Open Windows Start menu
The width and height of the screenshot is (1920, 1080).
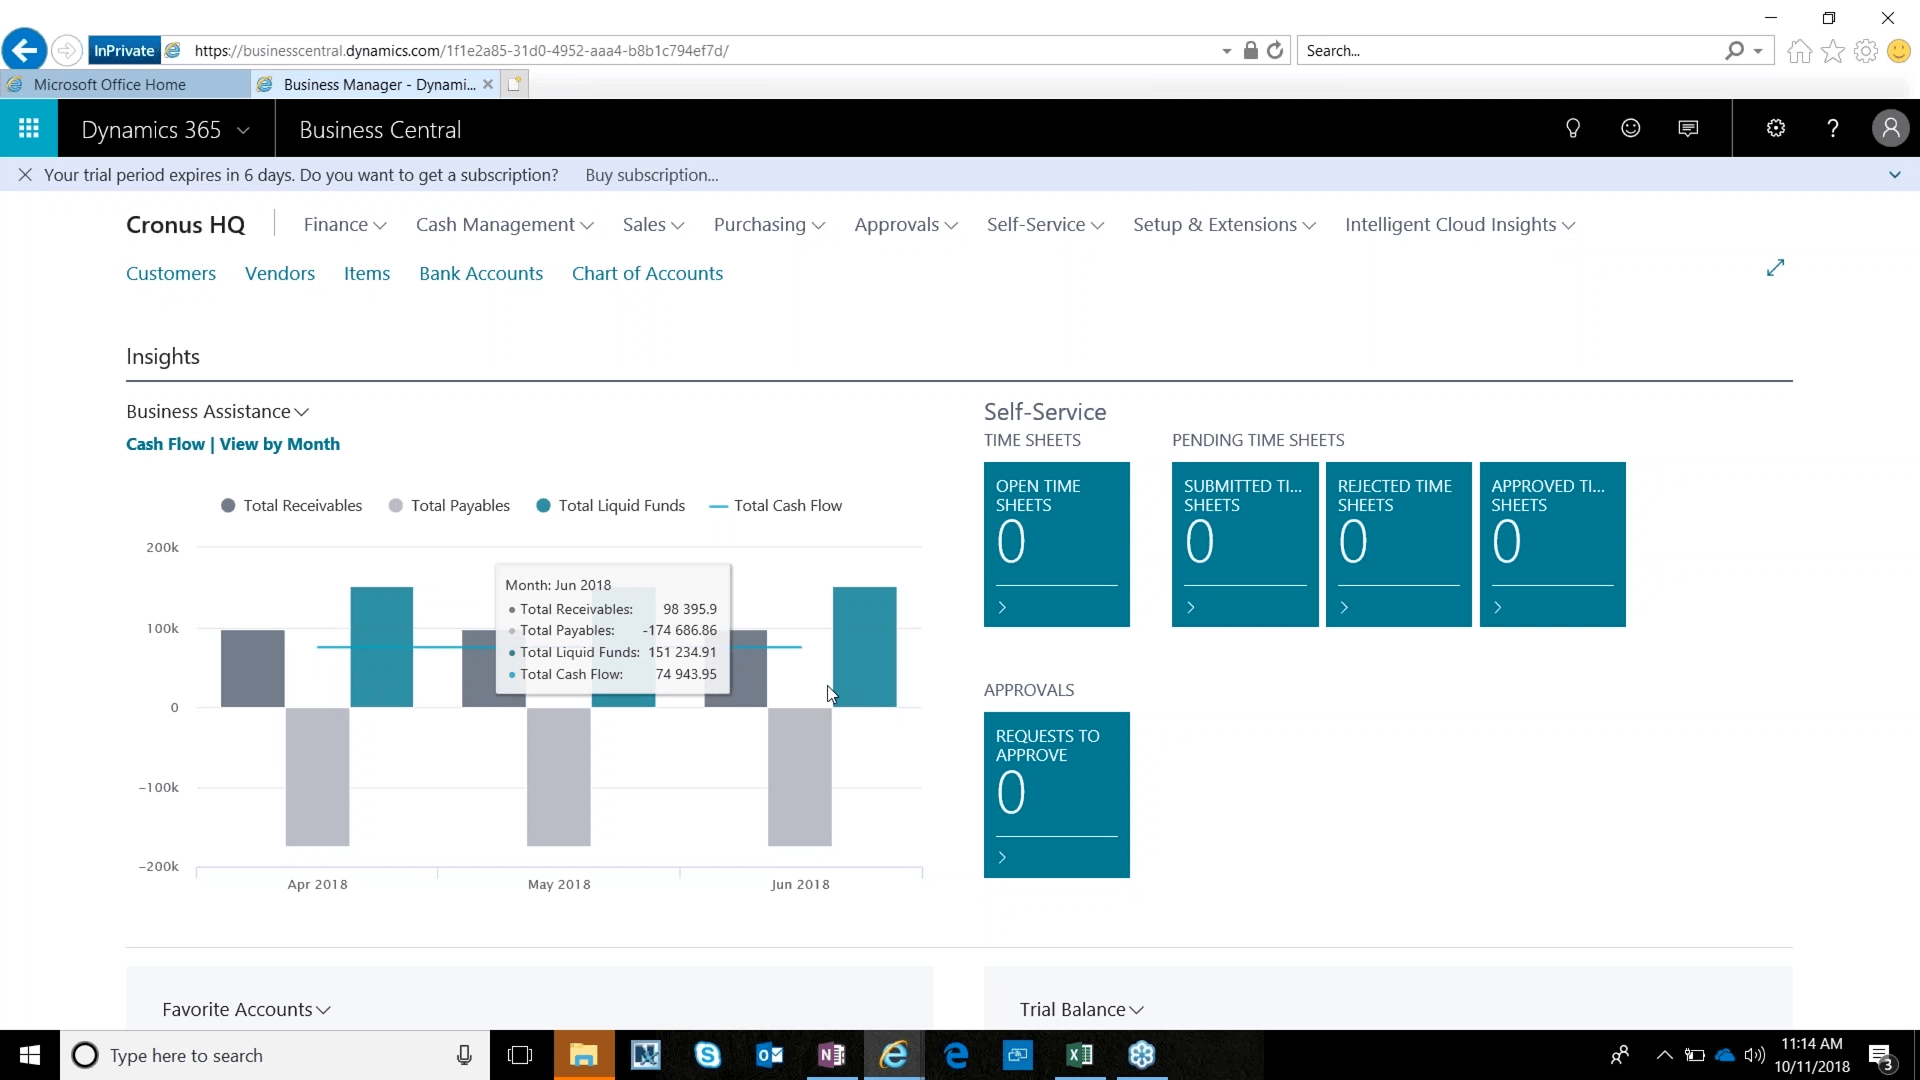(x=29, y=1055)
